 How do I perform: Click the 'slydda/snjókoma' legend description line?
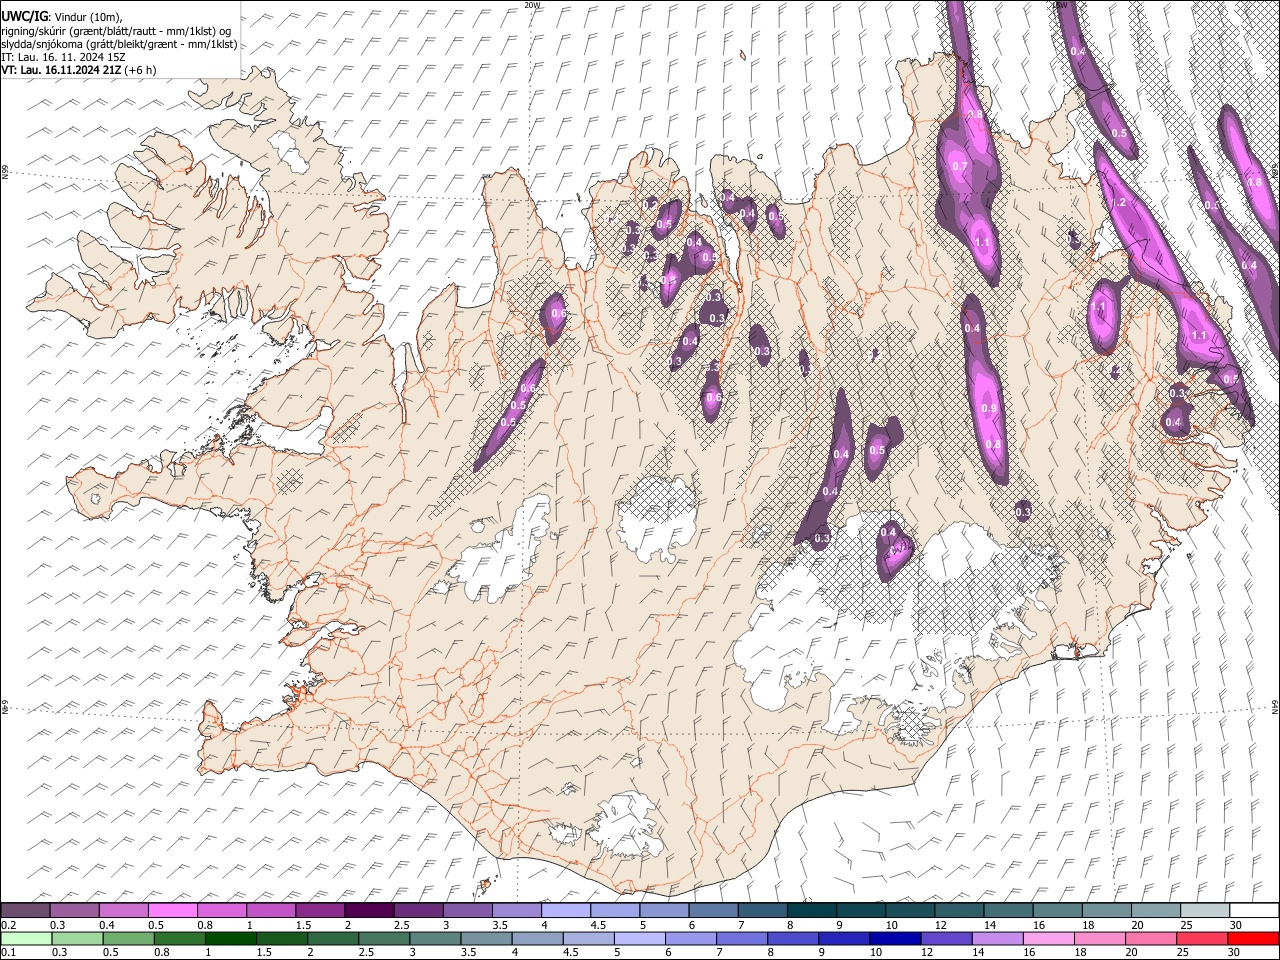tap(119, 44)
